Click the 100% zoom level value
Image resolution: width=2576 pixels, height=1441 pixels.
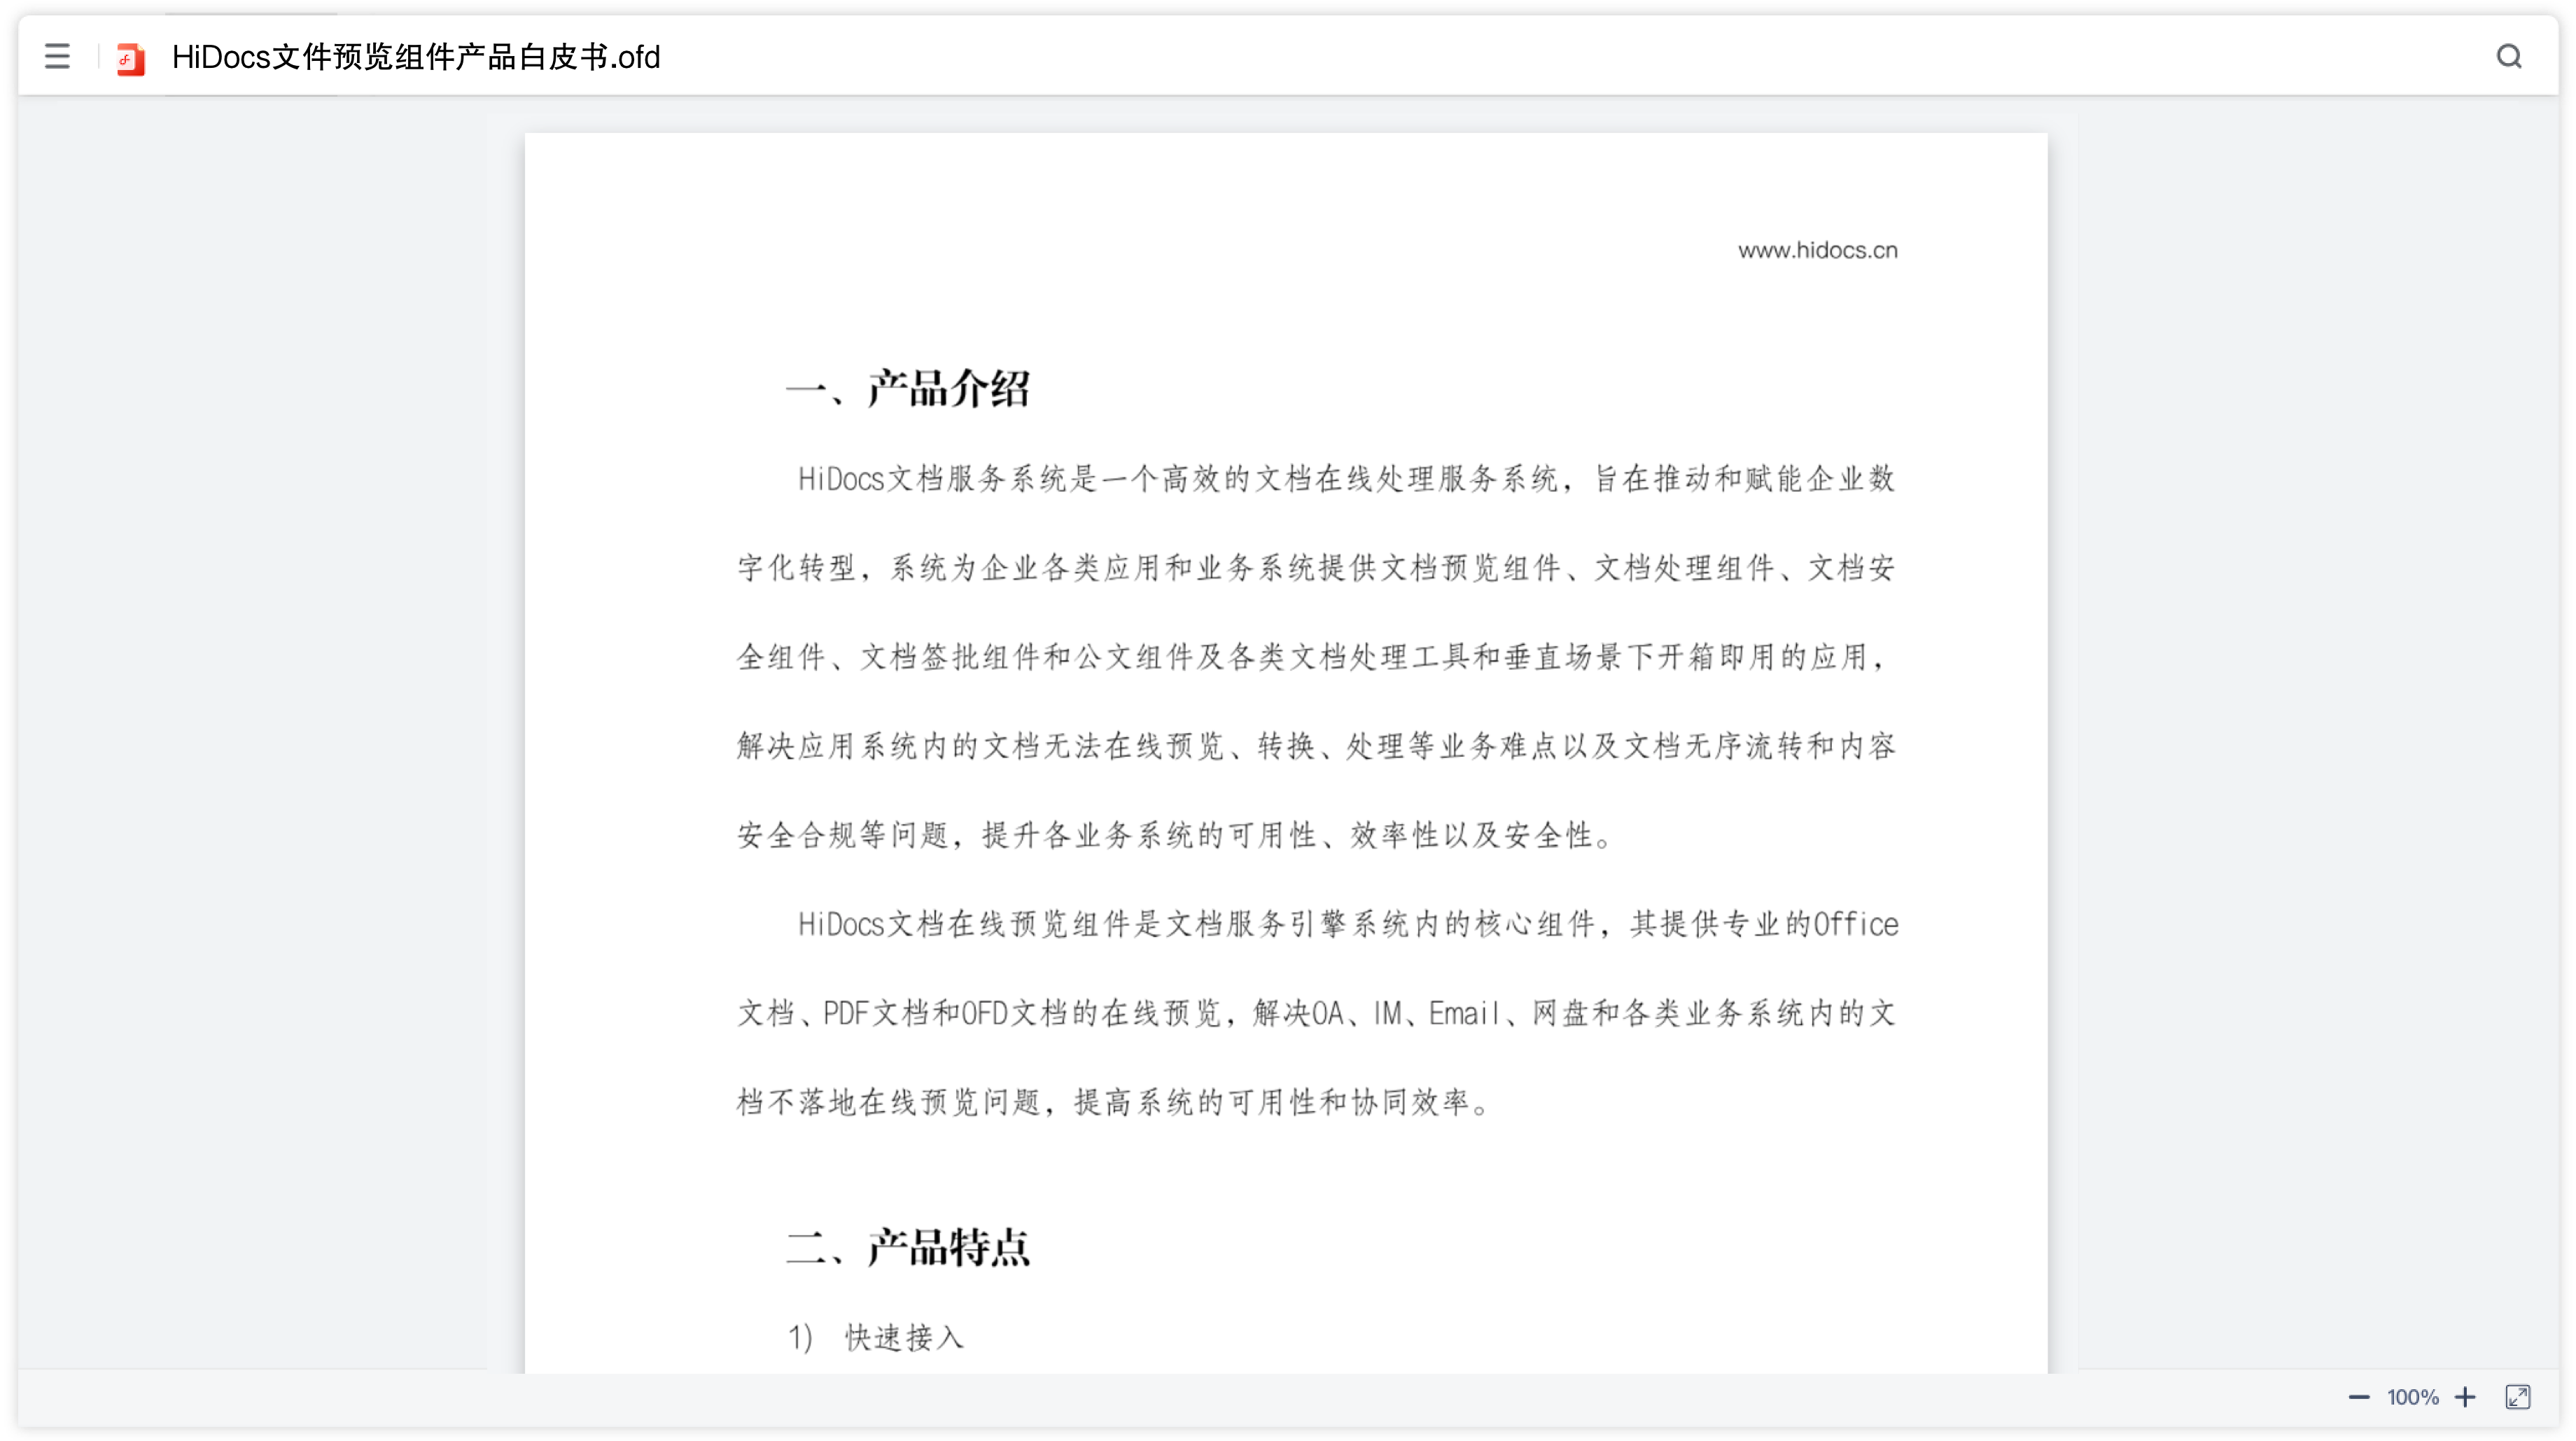pos(2412,1397)
